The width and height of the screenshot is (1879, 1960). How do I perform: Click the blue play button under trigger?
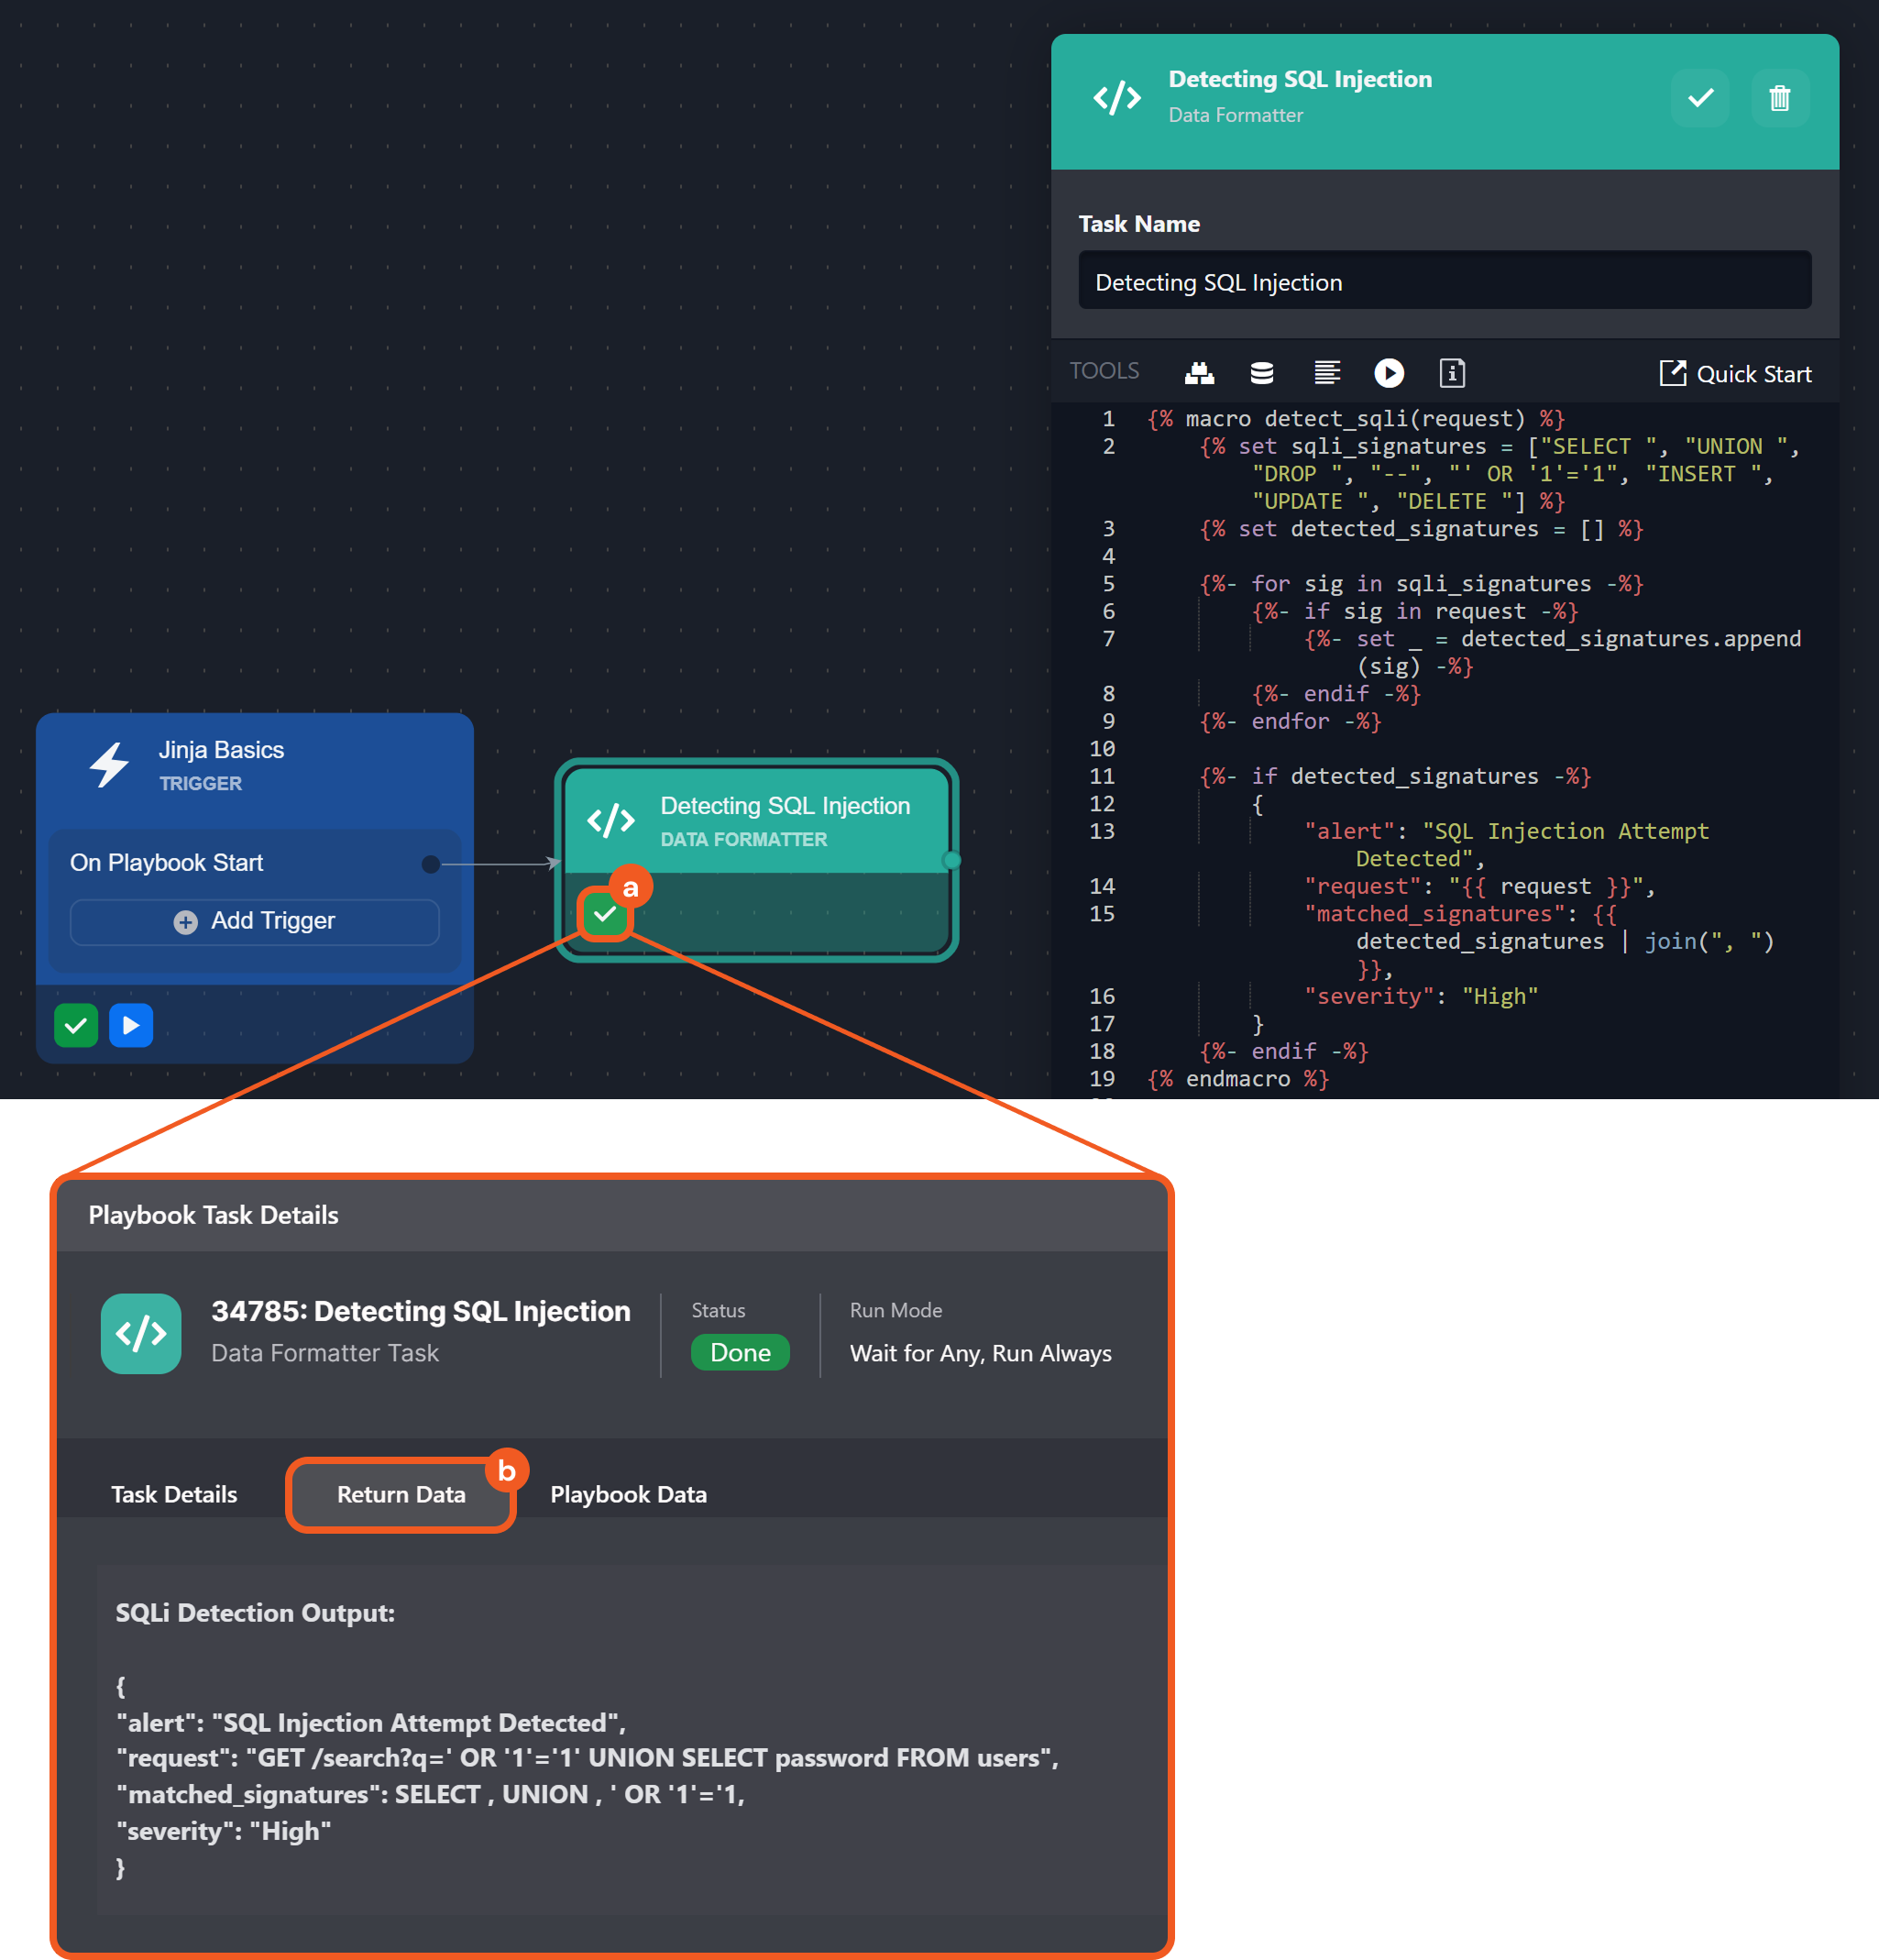[x=131, y=1025]
